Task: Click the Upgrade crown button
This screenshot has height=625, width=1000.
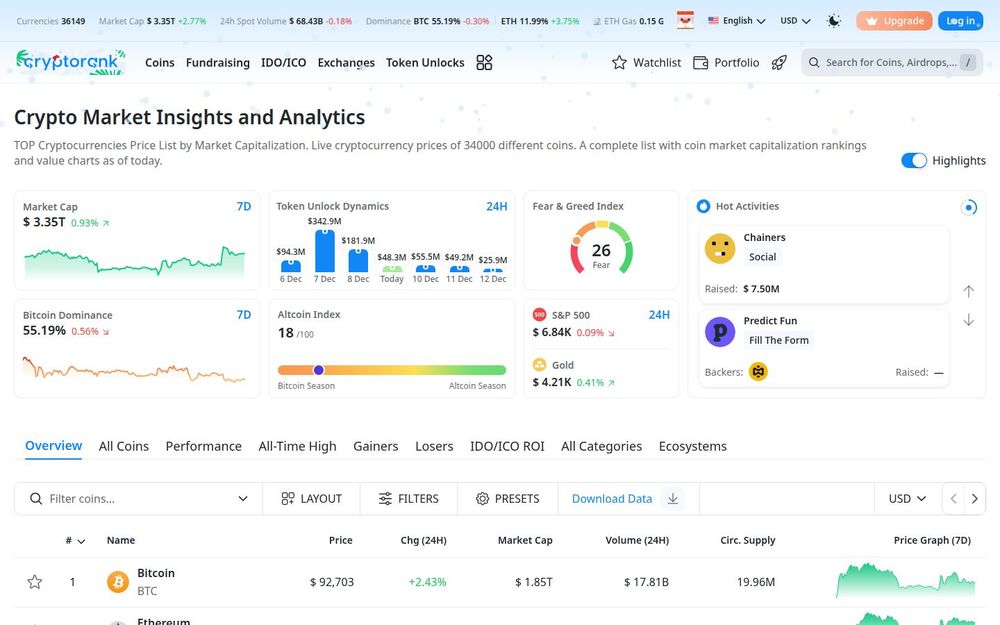Action: click(x=894, y=21)
